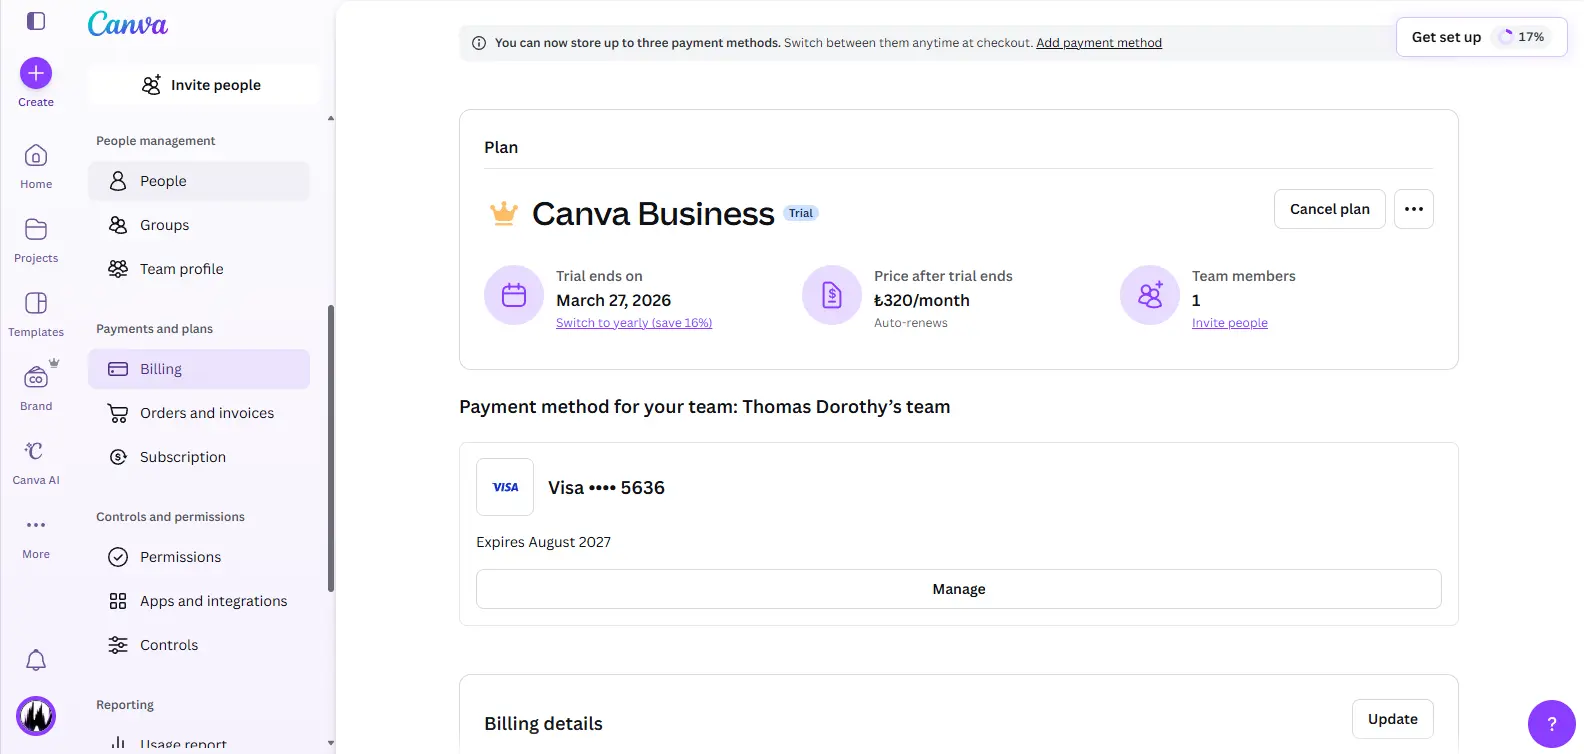The image size is (1584, 754).
Task: Click the Manage payment method button
Action: (959, 589)
